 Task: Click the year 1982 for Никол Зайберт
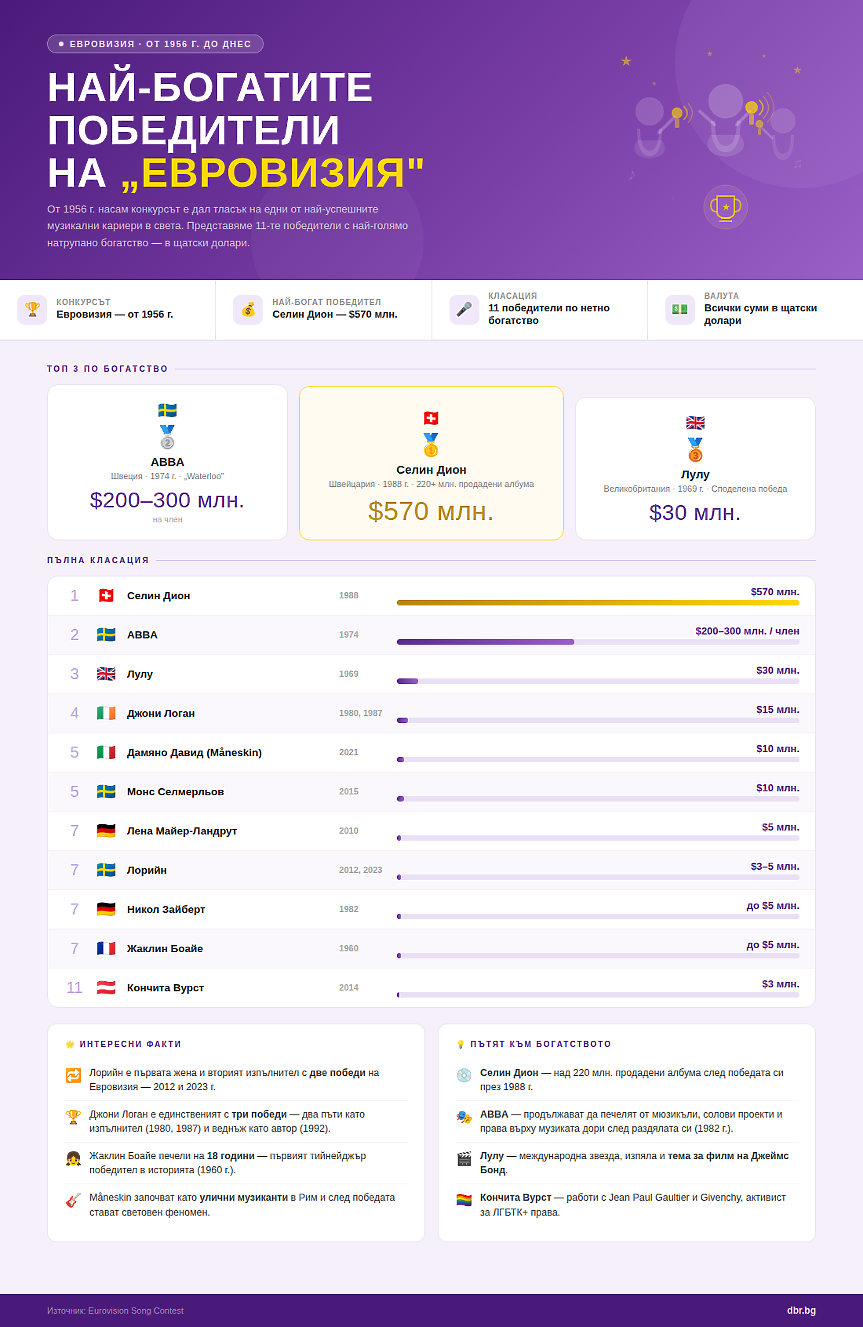[349, 909]
